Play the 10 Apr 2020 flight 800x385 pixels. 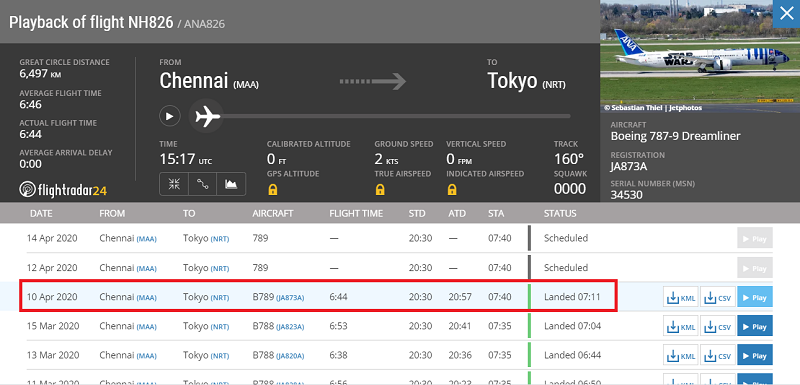click(755, 297)
